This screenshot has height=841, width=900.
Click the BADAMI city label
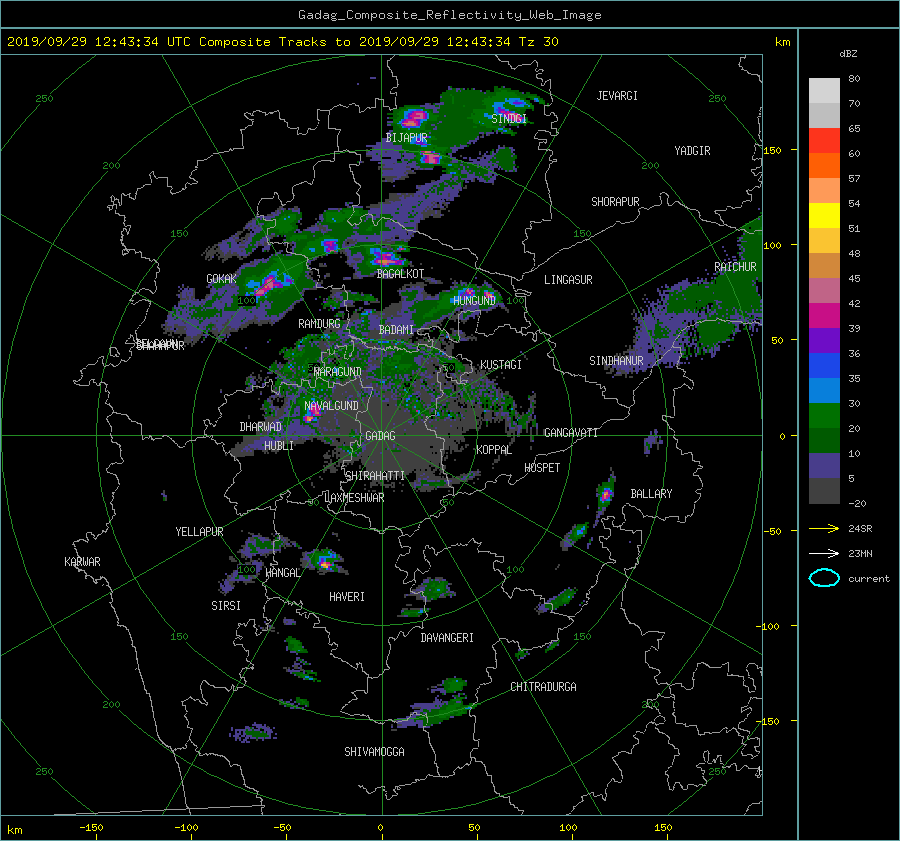tap(396, 330)
